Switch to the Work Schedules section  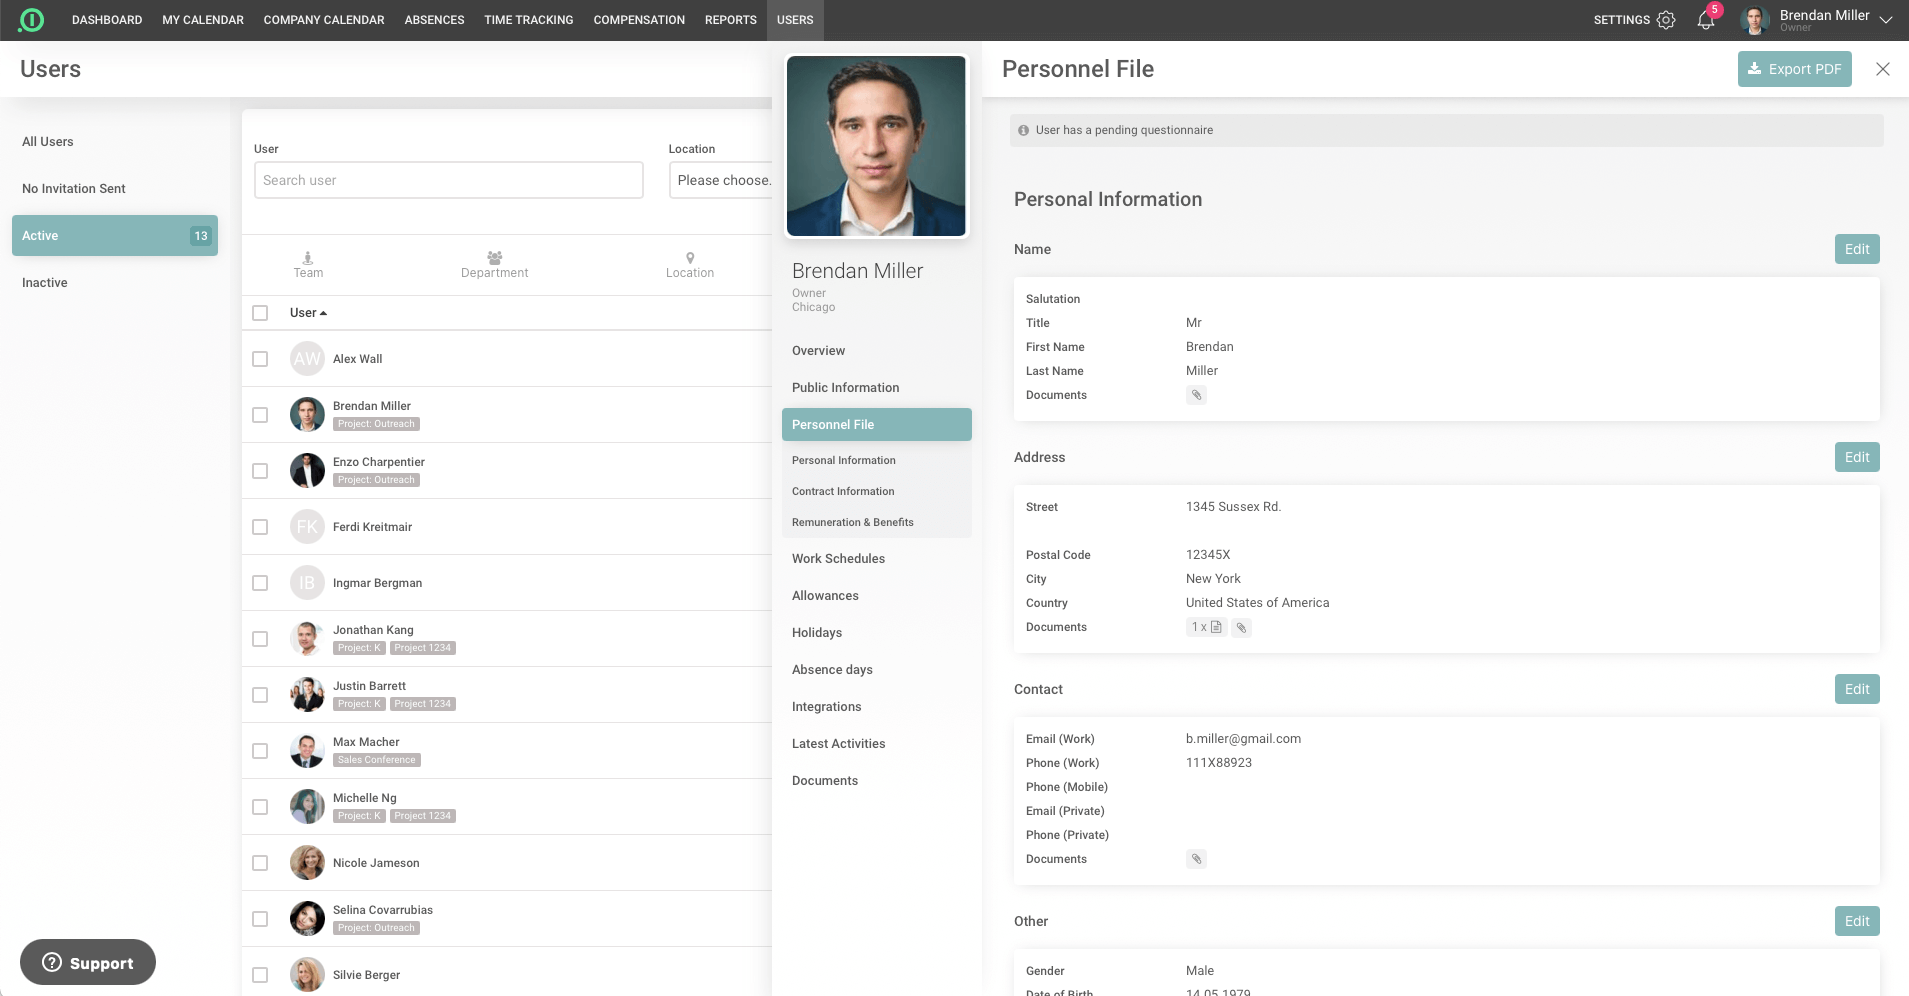(838, 559)
